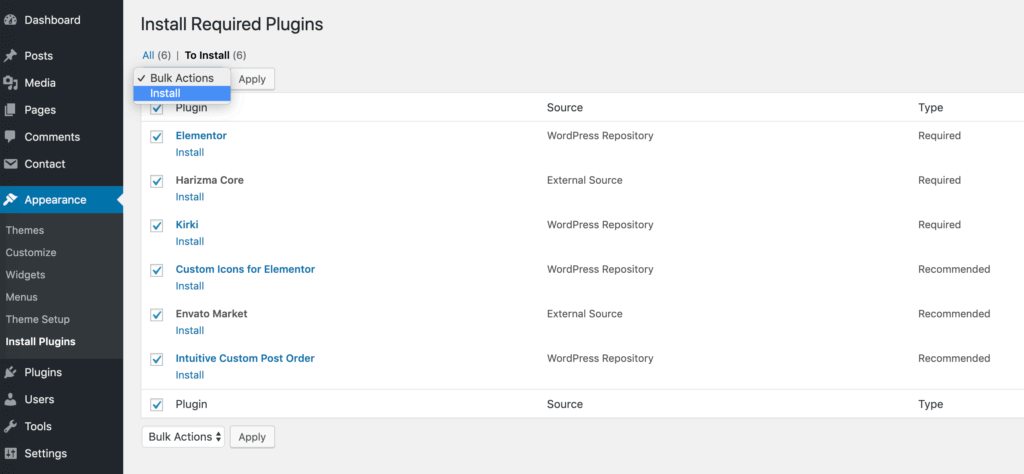Click the Users person icon
Screen dimensions: 1024x474
click(x=10, y=399)
